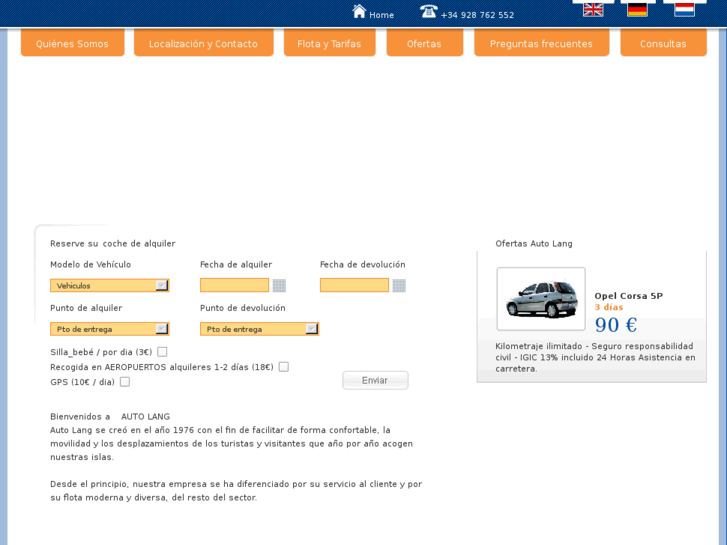Enable the Silla_bebé checkbox
This screenshot has width=727, height=545.
pos(162,352)
